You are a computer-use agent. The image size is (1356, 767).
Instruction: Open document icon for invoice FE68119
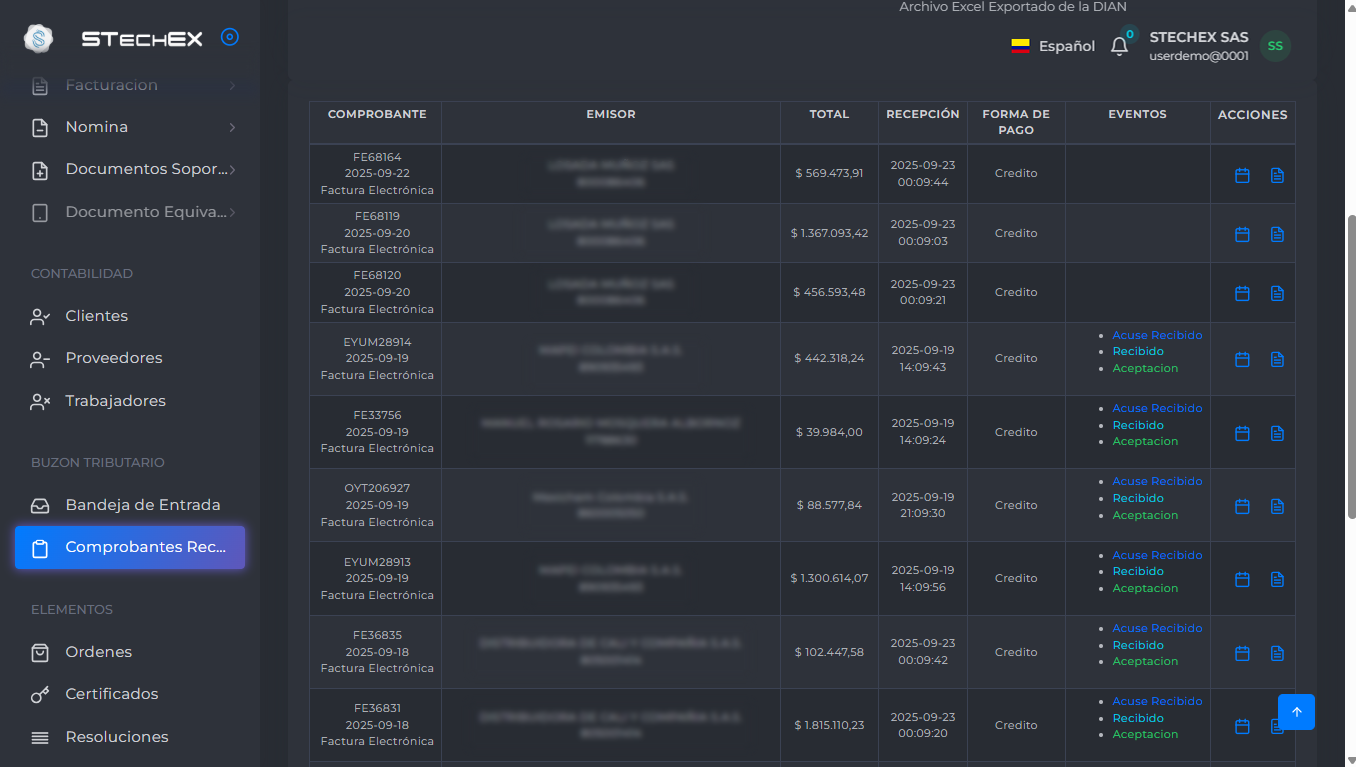[x=1277, y=234]
